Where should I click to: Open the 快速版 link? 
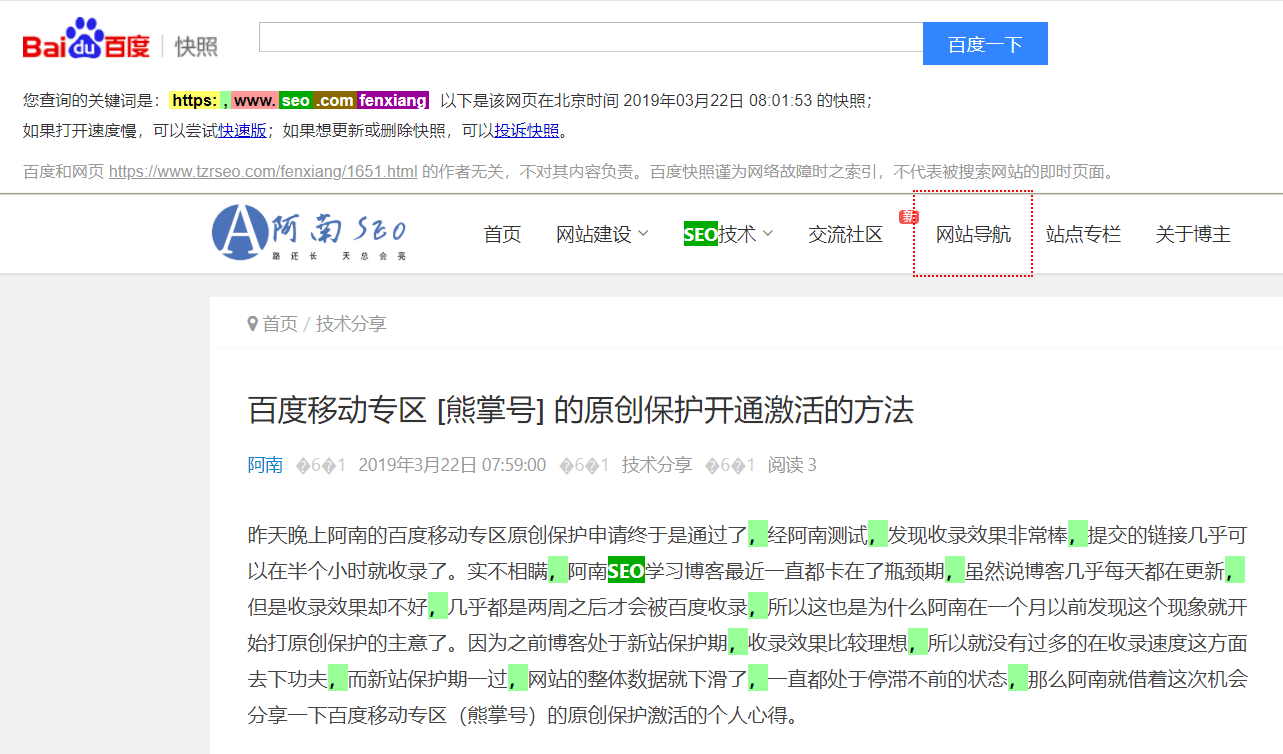tap(243, 130)
